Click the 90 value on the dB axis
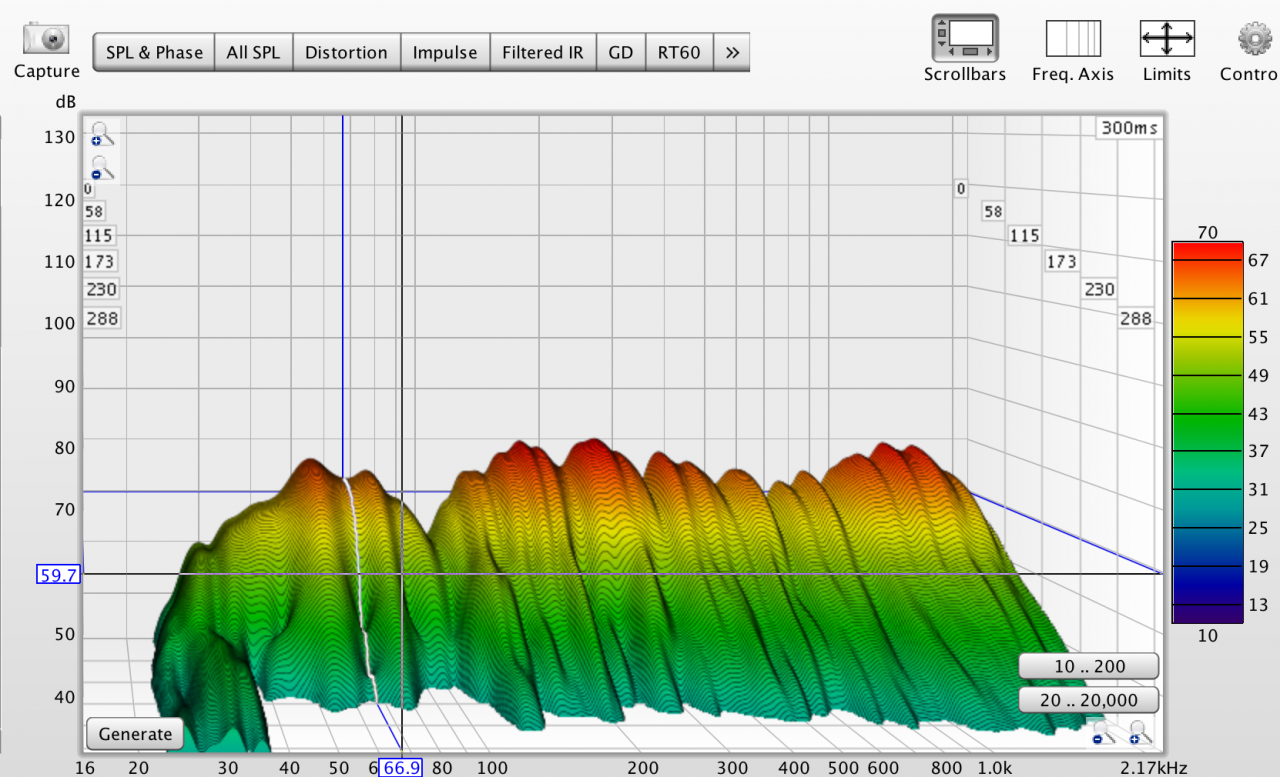 coord(64,386)
